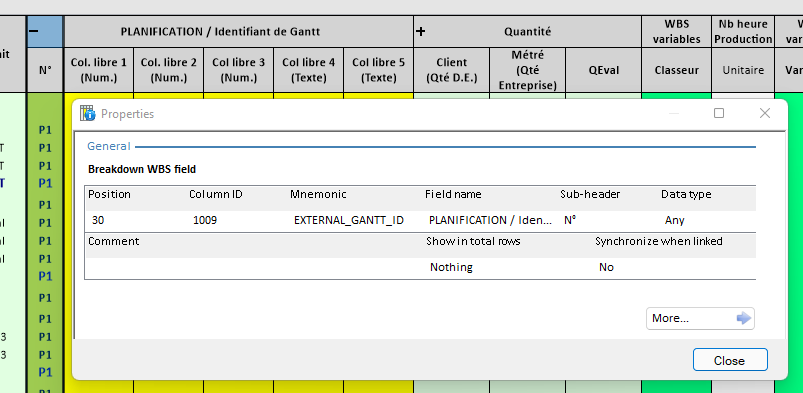Image resolution: width=803 pixels, height=393 pixels.
Task: Open More... details in Properties
Action: (x=700, y=318)
